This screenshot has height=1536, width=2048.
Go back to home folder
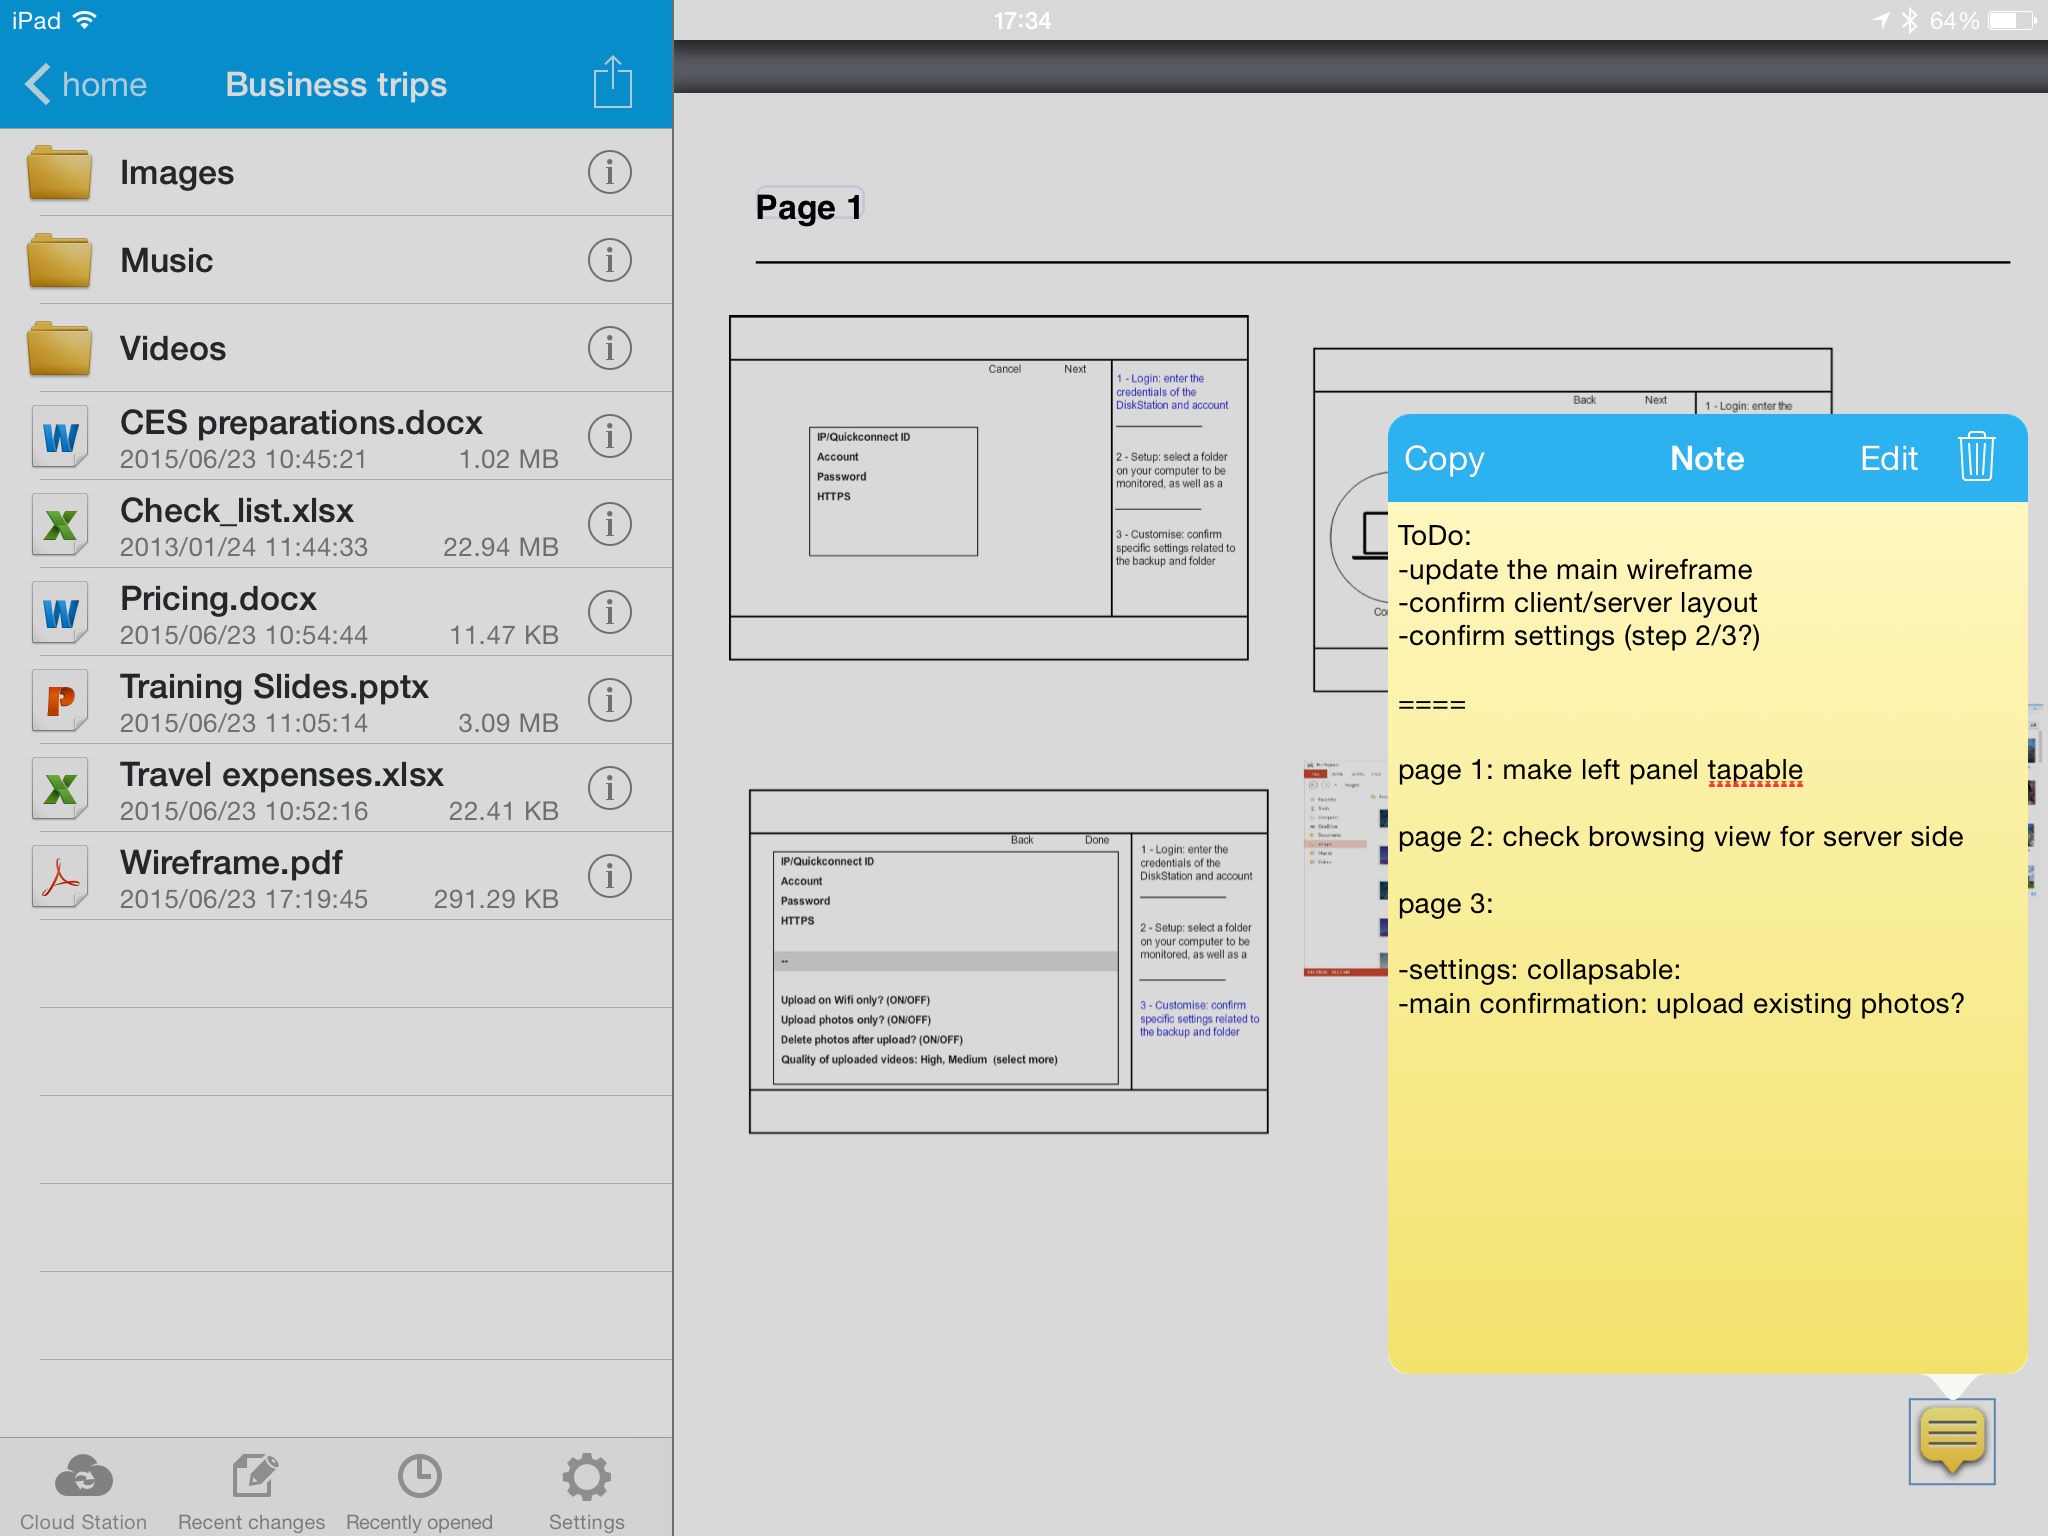click(x=86, y=84)
